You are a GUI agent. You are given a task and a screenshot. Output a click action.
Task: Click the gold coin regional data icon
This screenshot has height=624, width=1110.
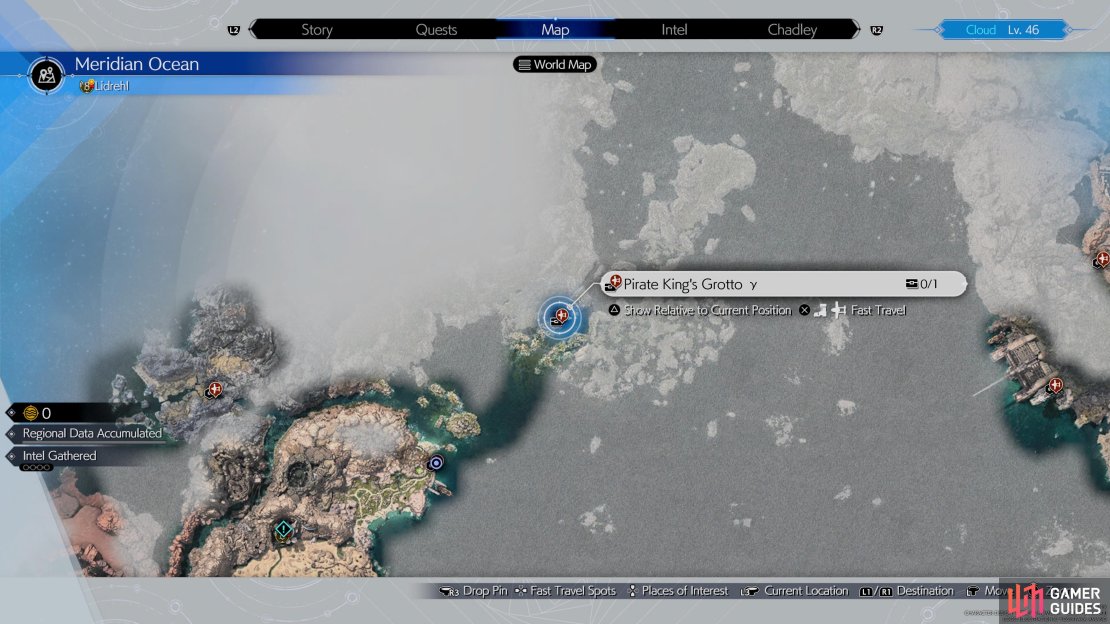tap(30, 413)
